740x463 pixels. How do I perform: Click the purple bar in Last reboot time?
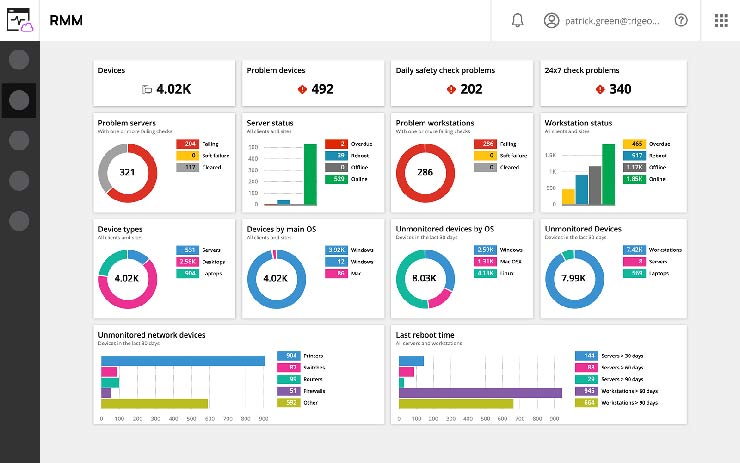[x=480, y=392]
